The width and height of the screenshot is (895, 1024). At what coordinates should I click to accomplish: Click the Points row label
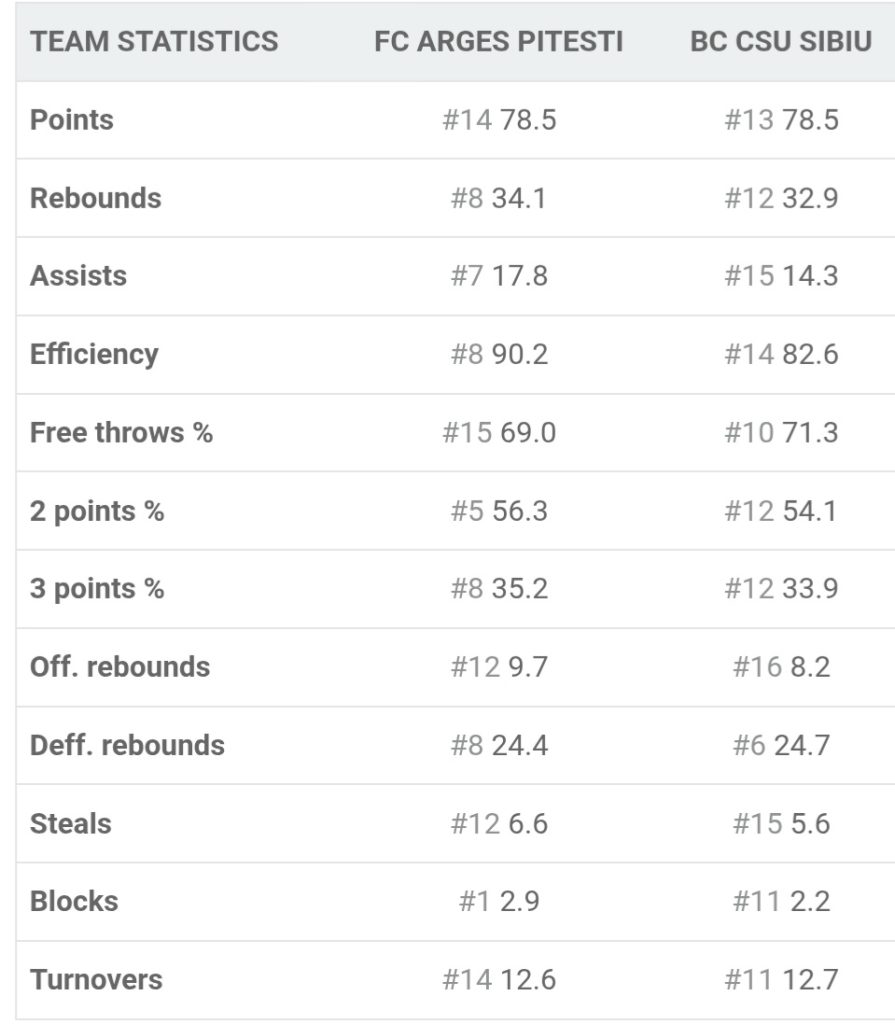coord(72,120)
